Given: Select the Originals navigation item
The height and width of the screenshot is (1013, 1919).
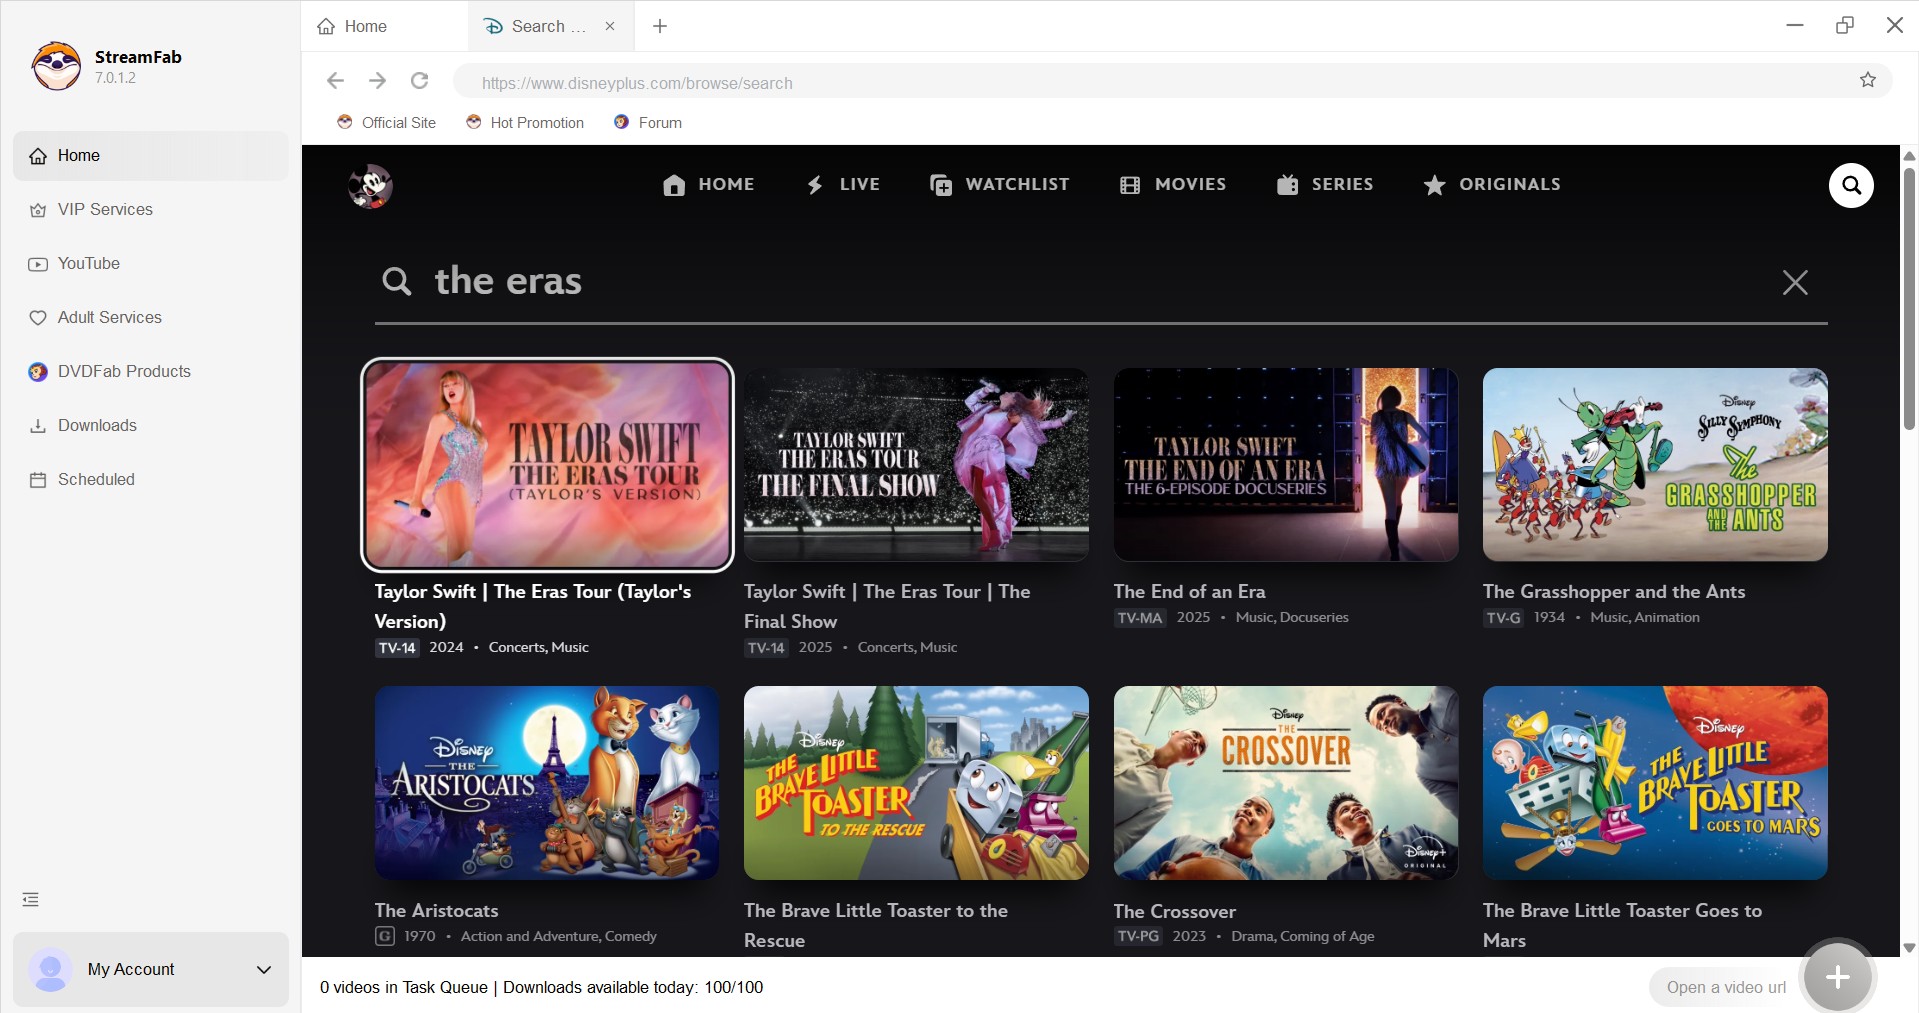Looking at the screenshot, I should pyautogui.click(x=1492, y=184).
